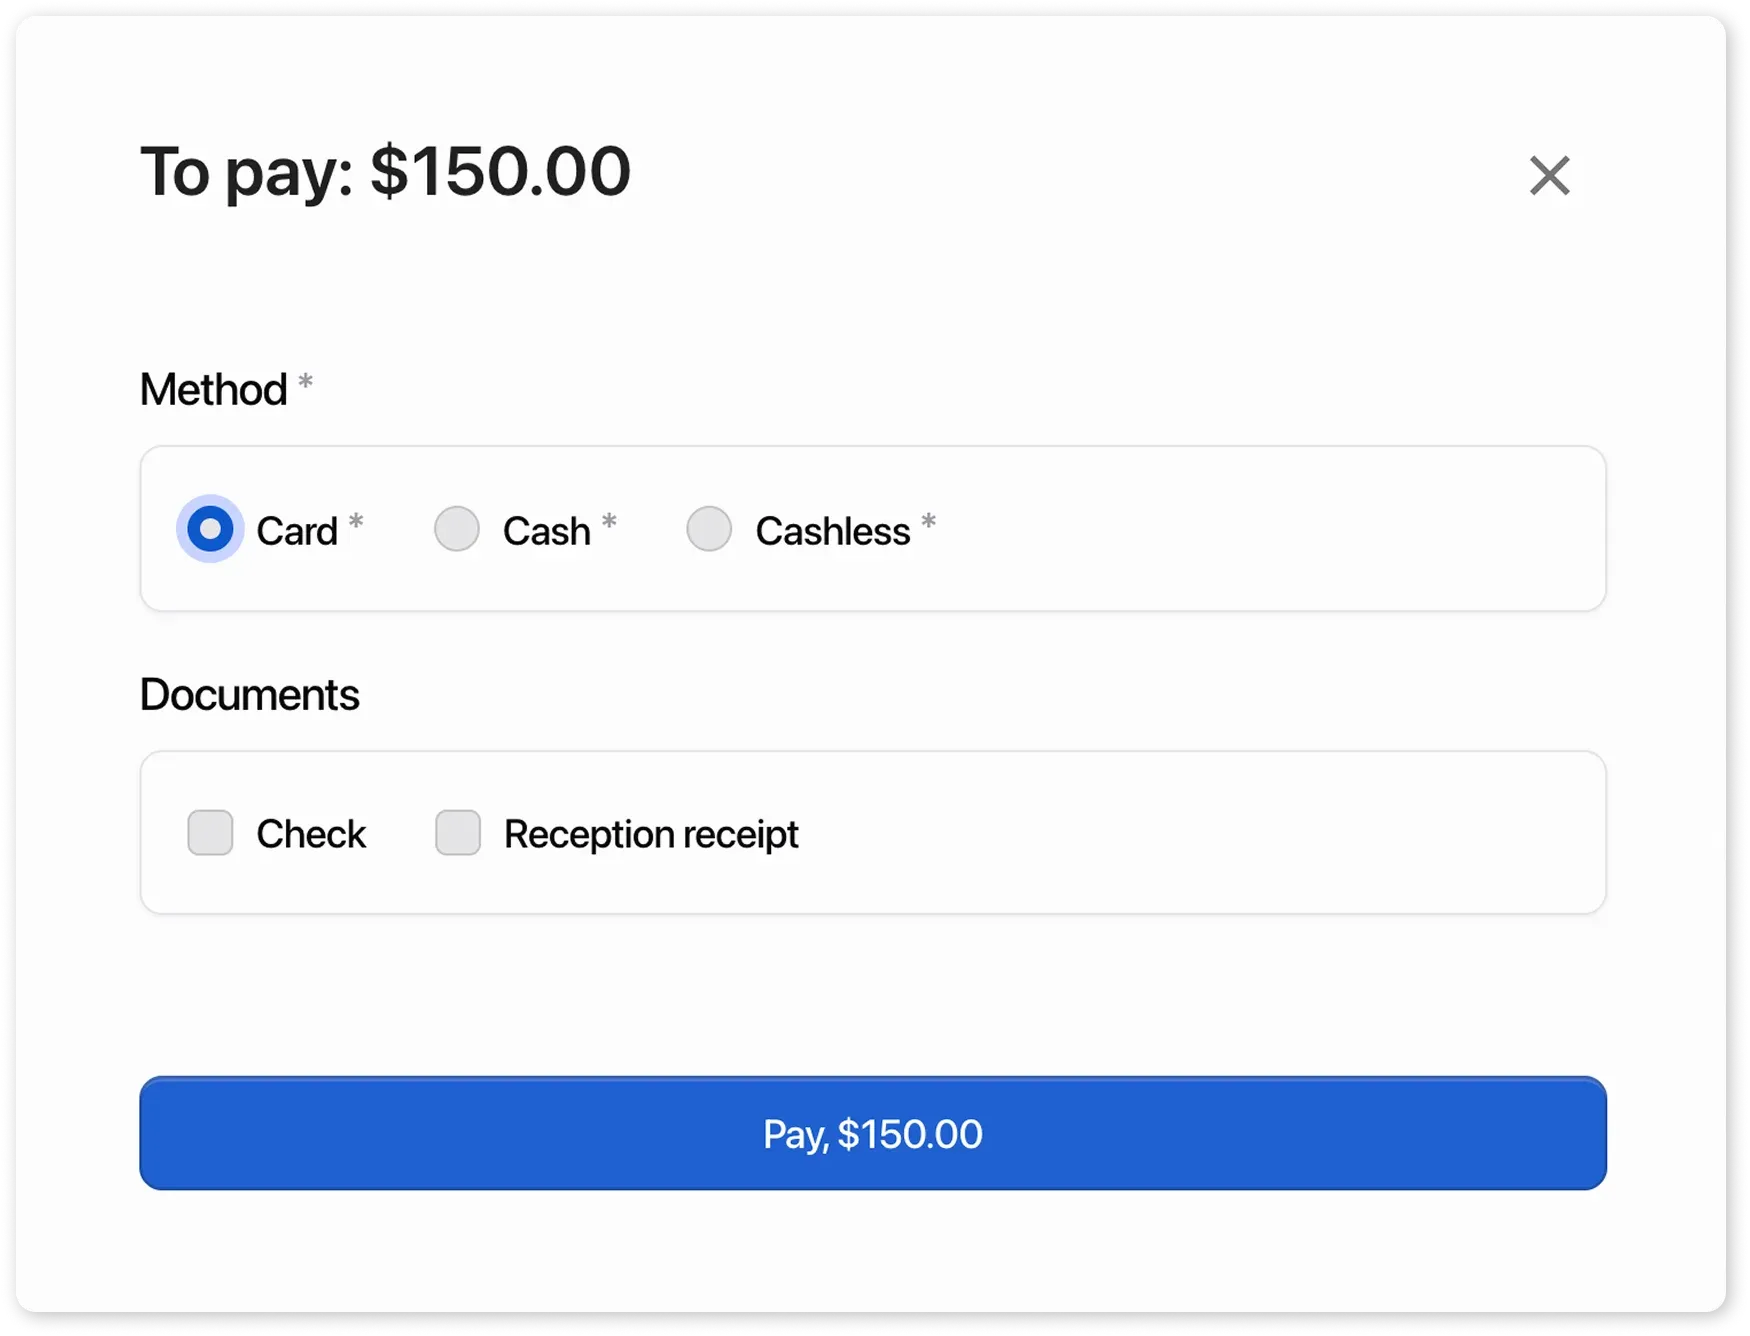Select the Cashless payment method
Viewport: 1750px width, 1336px height.
pos(710,530)
